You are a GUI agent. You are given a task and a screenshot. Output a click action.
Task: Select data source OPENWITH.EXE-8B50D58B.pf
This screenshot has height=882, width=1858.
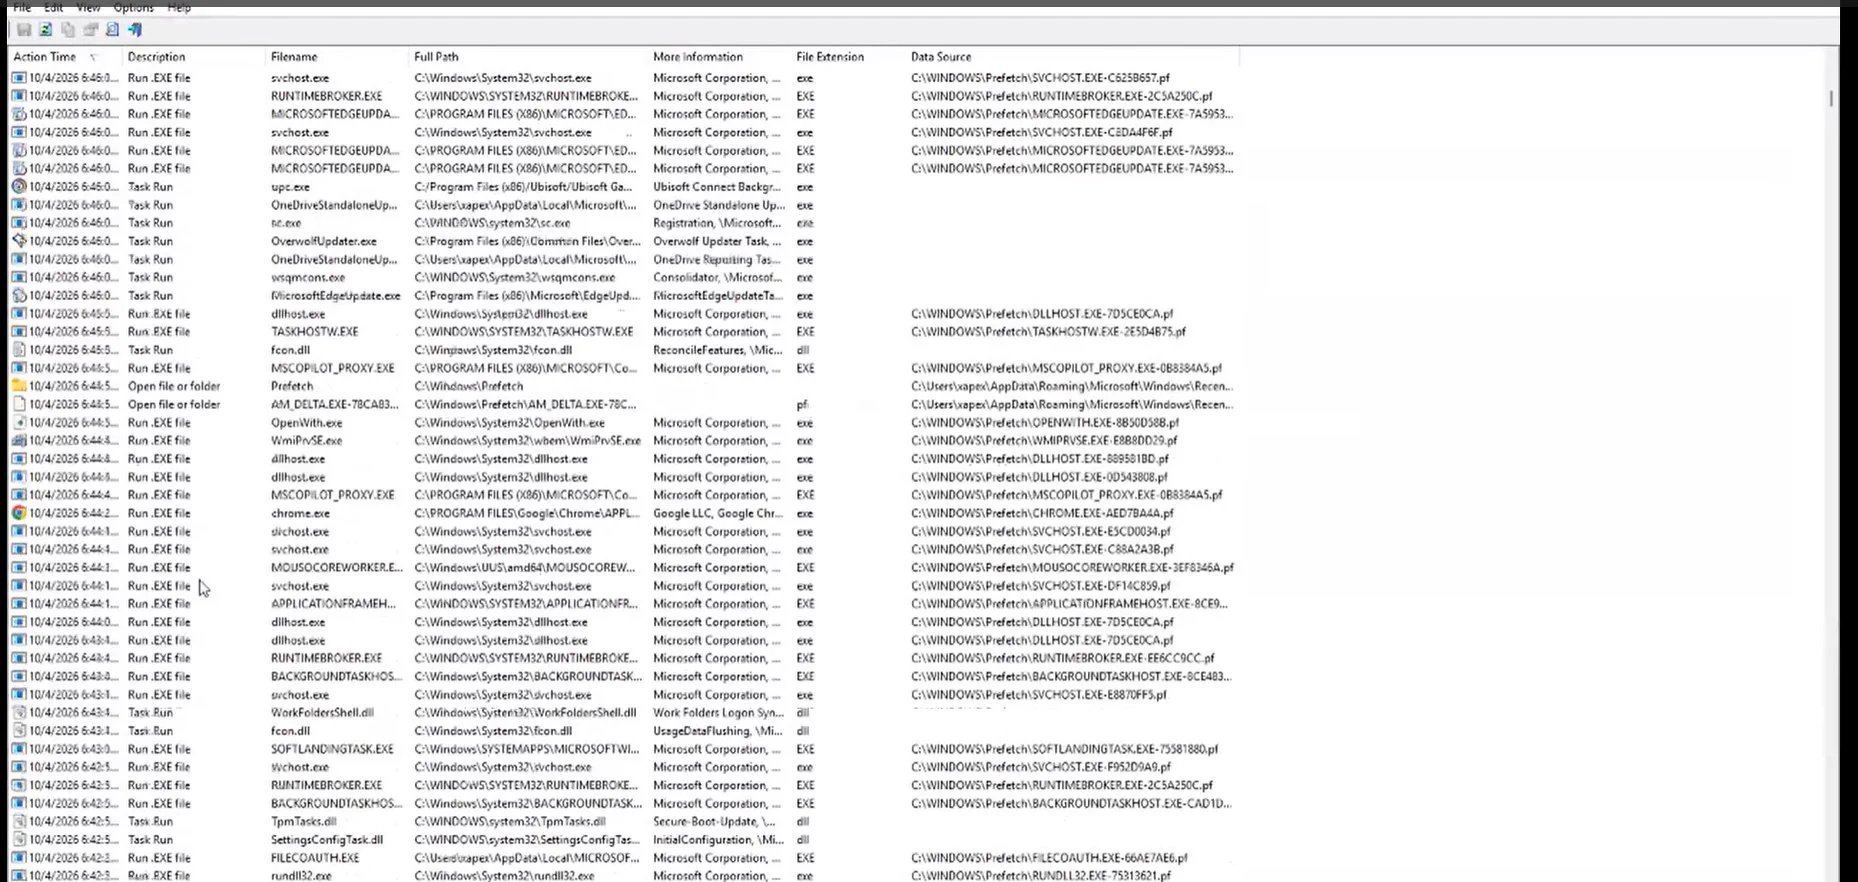point(1045,422)
